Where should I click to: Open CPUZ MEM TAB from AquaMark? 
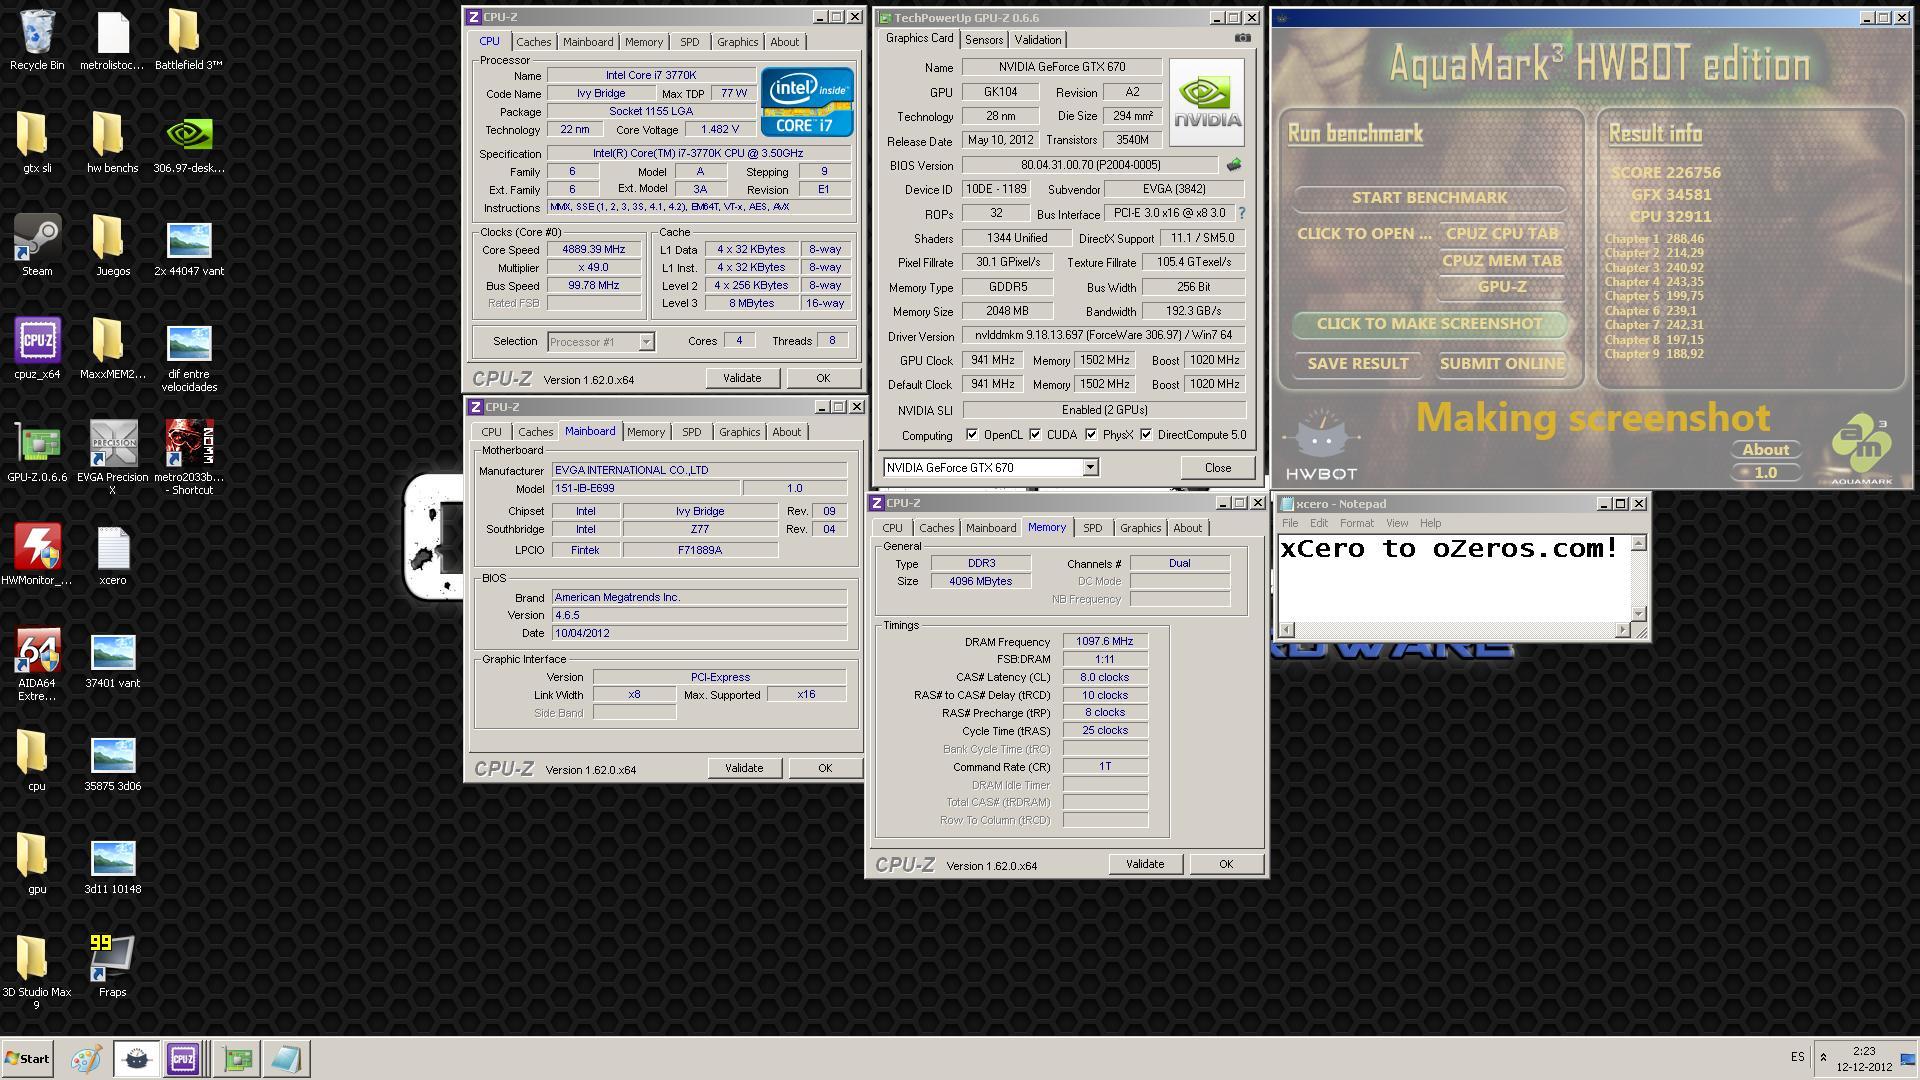click(x=1501, y=260)
